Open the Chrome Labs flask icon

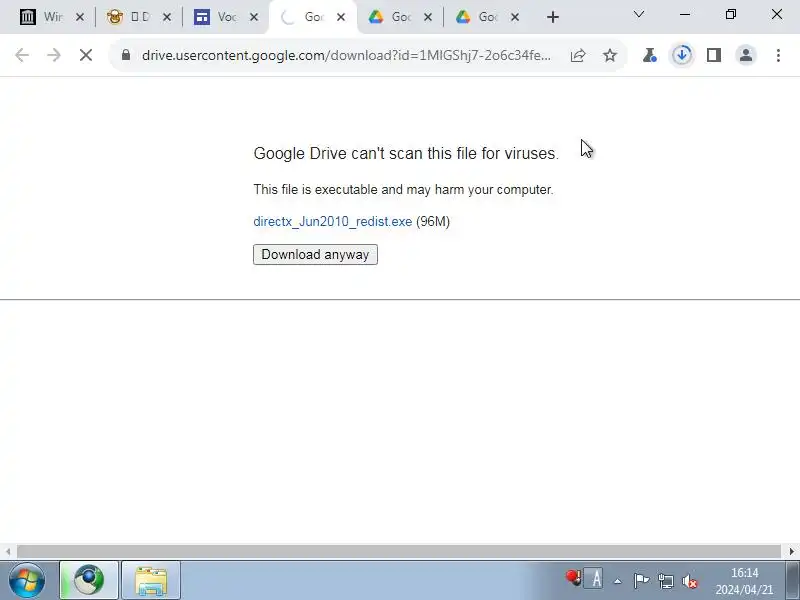pyautogui.click(x=649, y=55)
